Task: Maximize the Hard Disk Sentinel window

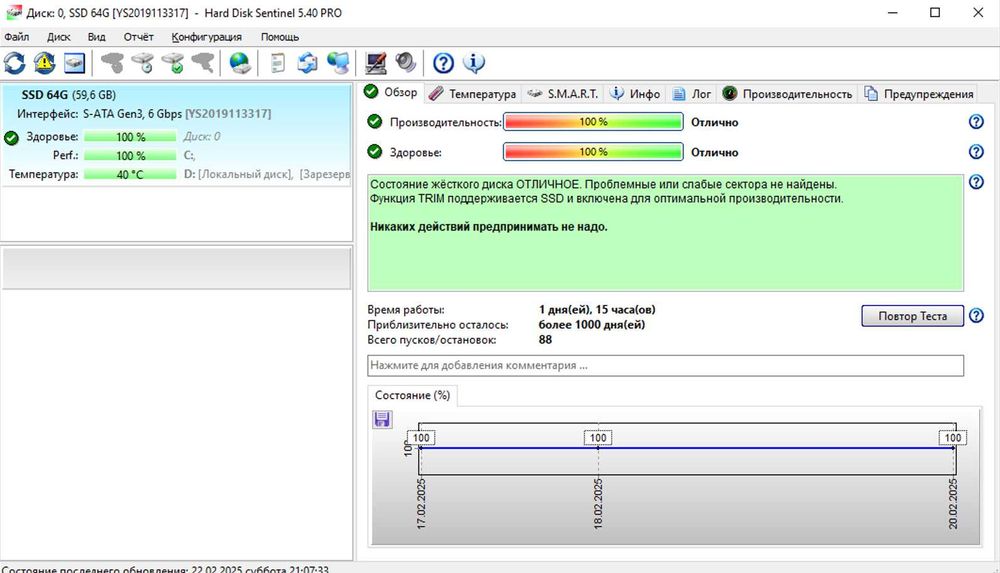Action: (935, 13)
